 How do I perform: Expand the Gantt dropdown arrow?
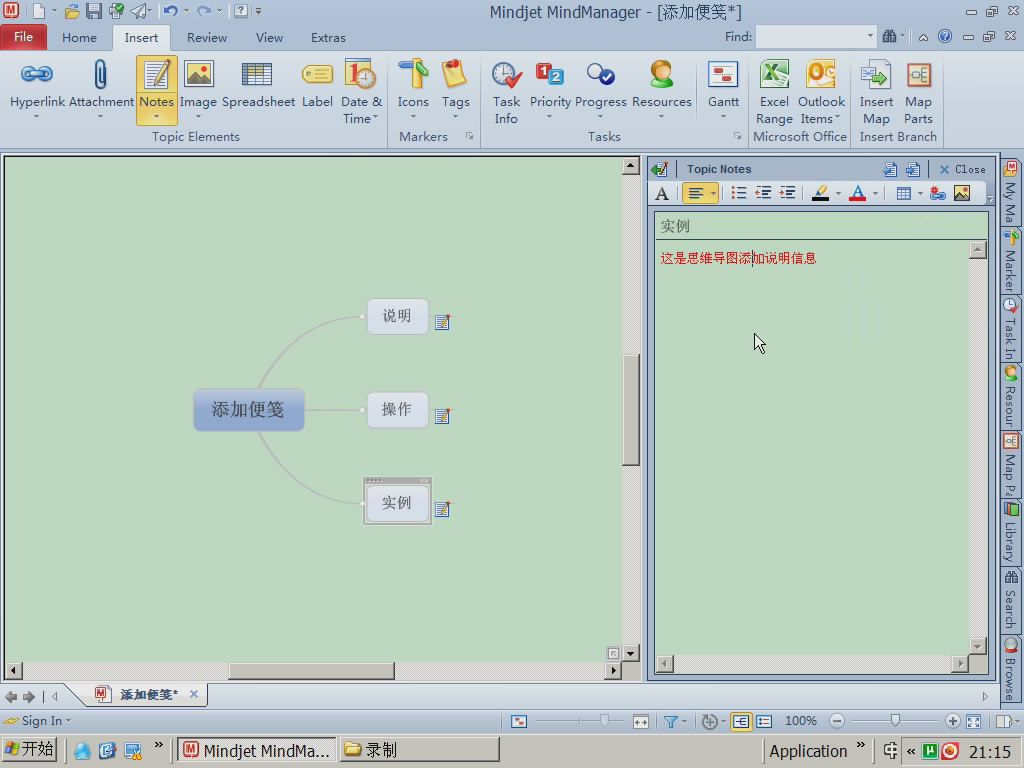723,117
